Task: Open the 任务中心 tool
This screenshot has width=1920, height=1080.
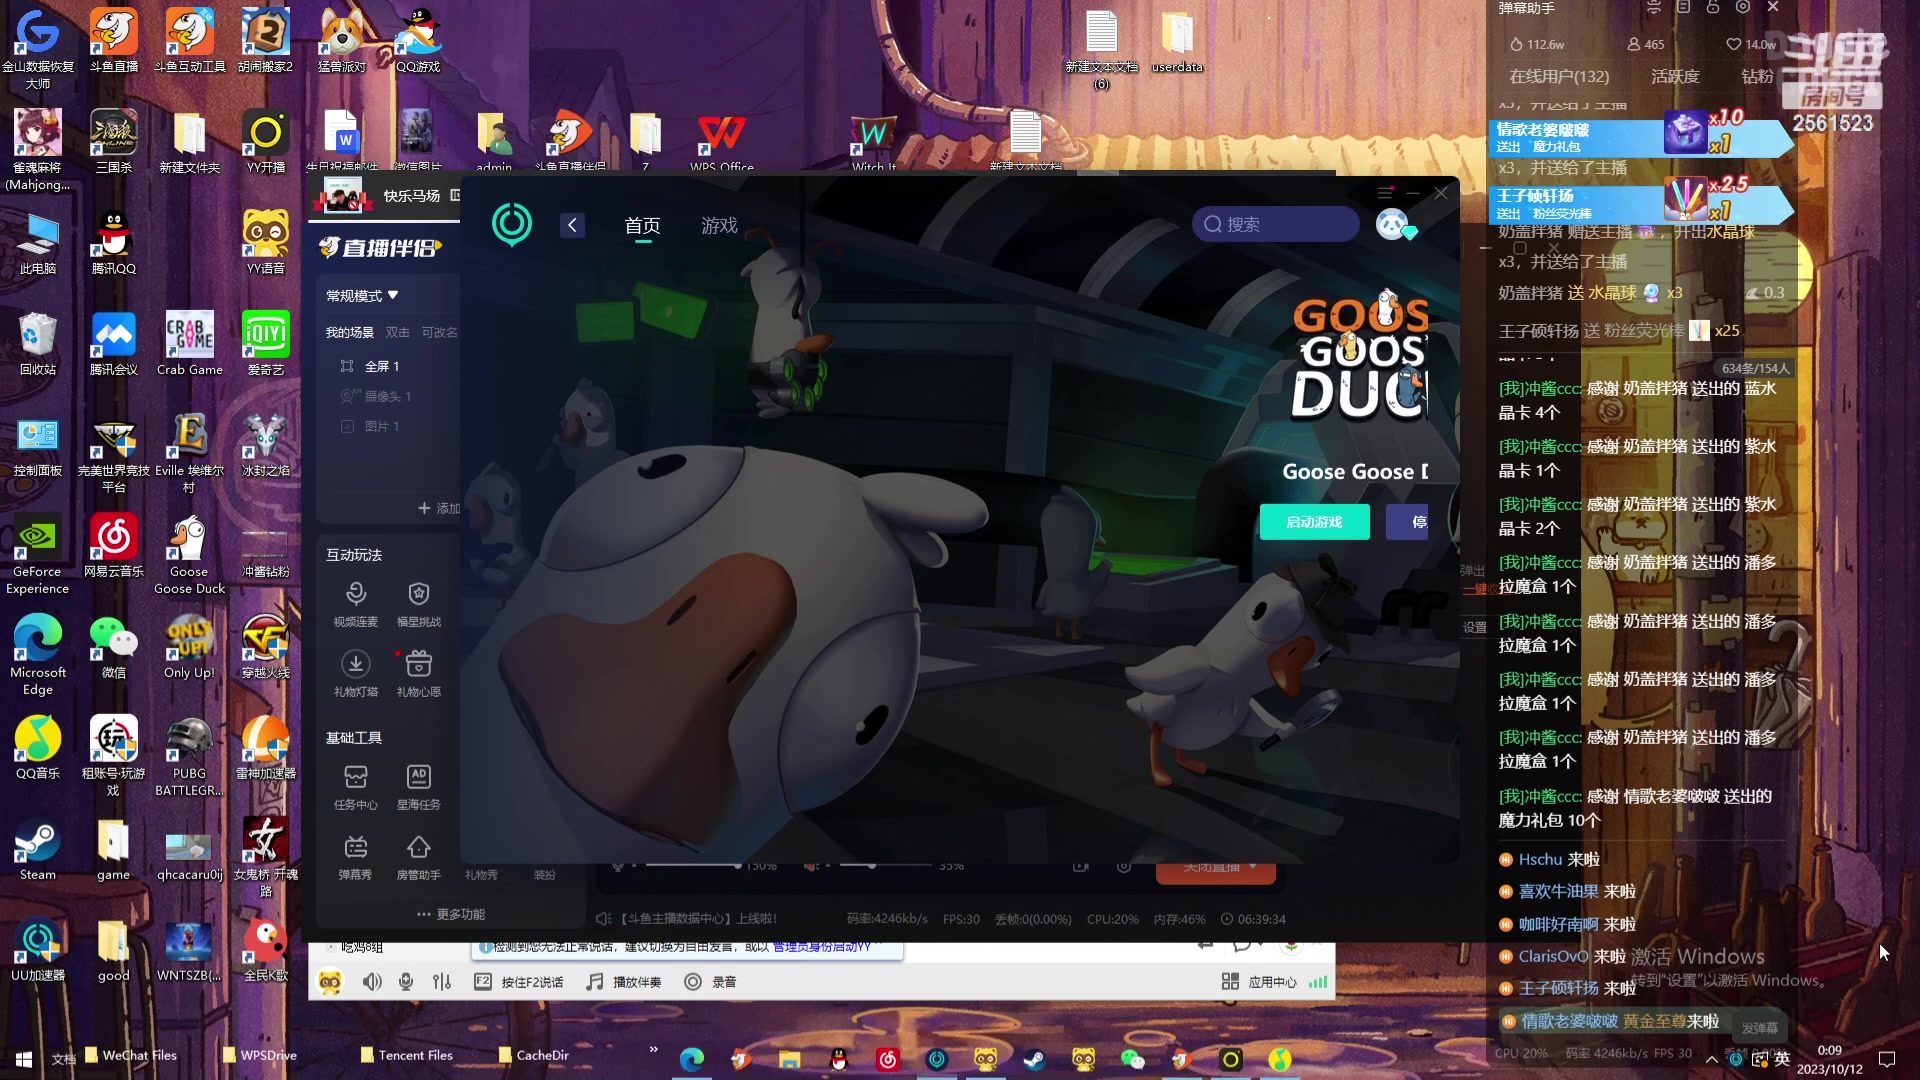Action: [x=356, y=777]
